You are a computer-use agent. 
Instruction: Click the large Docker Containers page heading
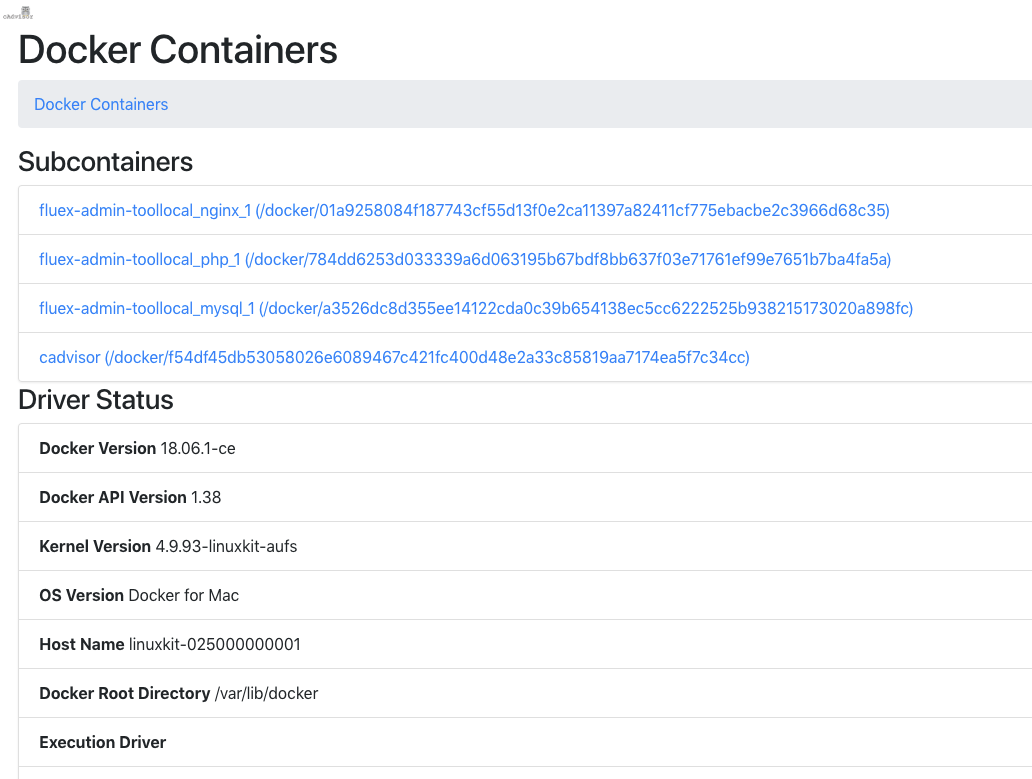178,49
